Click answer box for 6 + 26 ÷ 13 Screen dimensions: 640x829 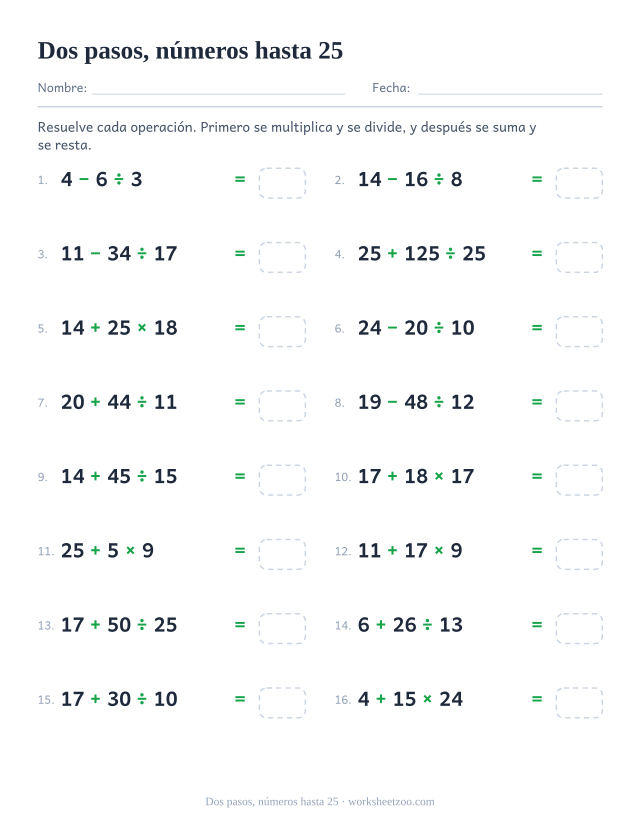pyautogui.click(x=579, y=629)
